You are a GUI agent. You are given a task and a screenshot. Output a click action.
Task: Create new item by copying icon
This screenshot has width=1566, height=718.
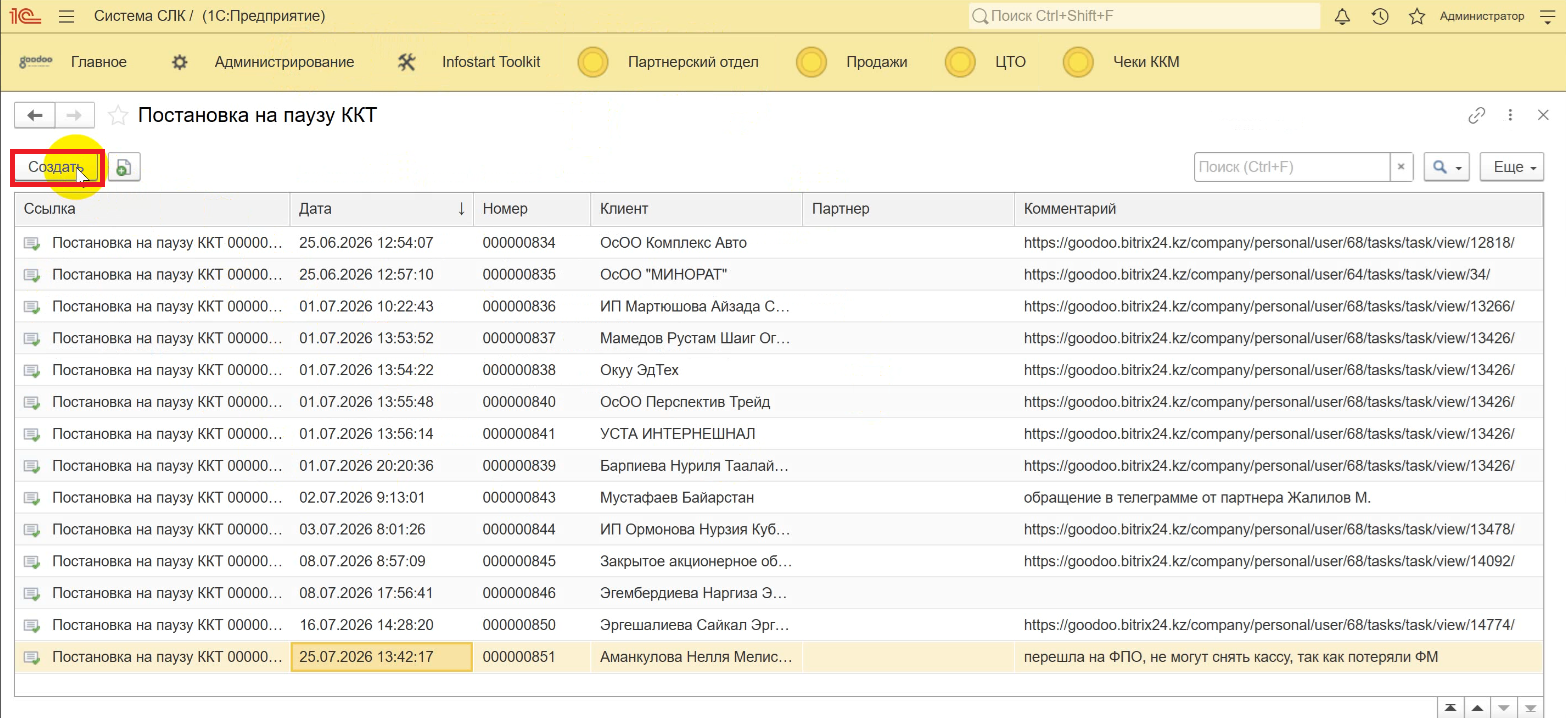click(x=124, y=167)
